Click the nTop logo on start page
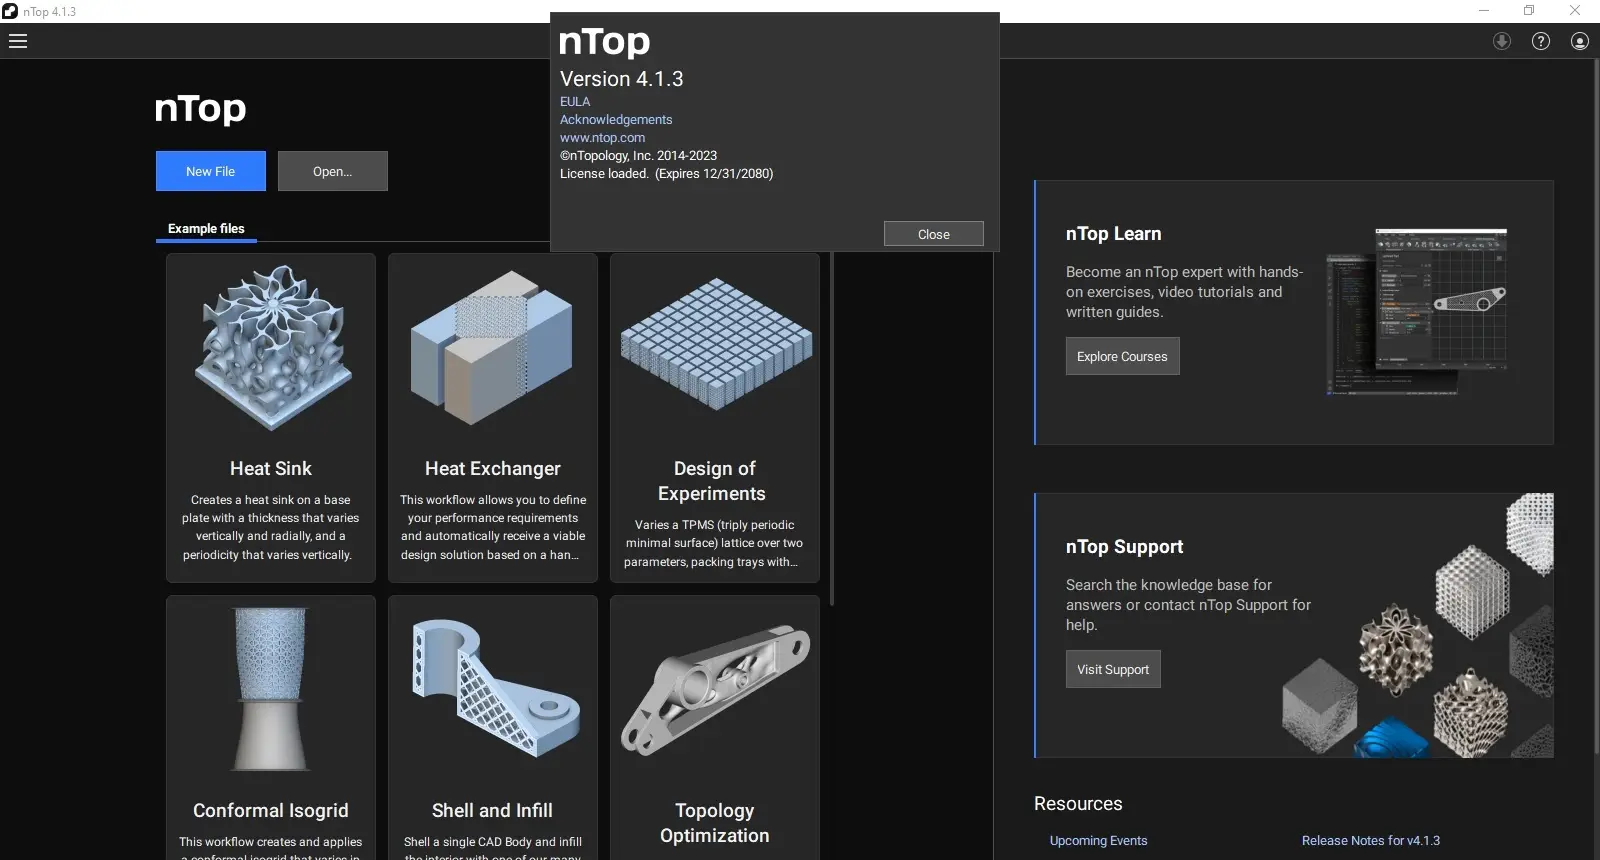The image size is (1600, 860). pos(200,108)
